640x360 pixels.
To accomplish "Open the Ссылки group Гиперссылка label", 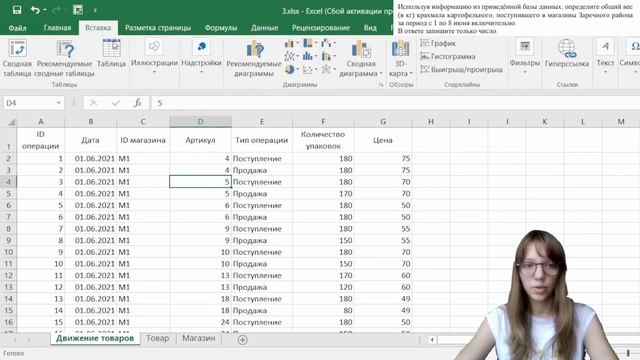I will [567, 64].
